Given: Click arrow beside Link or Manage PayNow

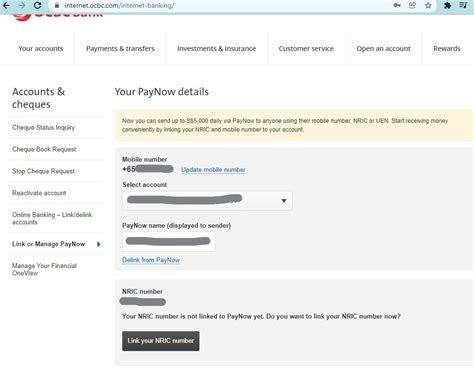Looking at the screenshot, I should [x=99, y=244].
